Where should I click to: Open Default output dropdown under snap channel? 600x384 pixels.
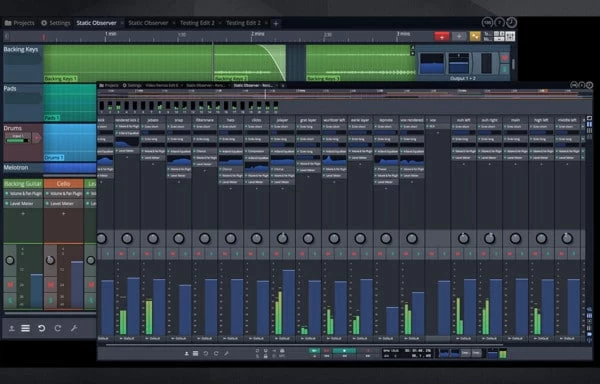179,338
